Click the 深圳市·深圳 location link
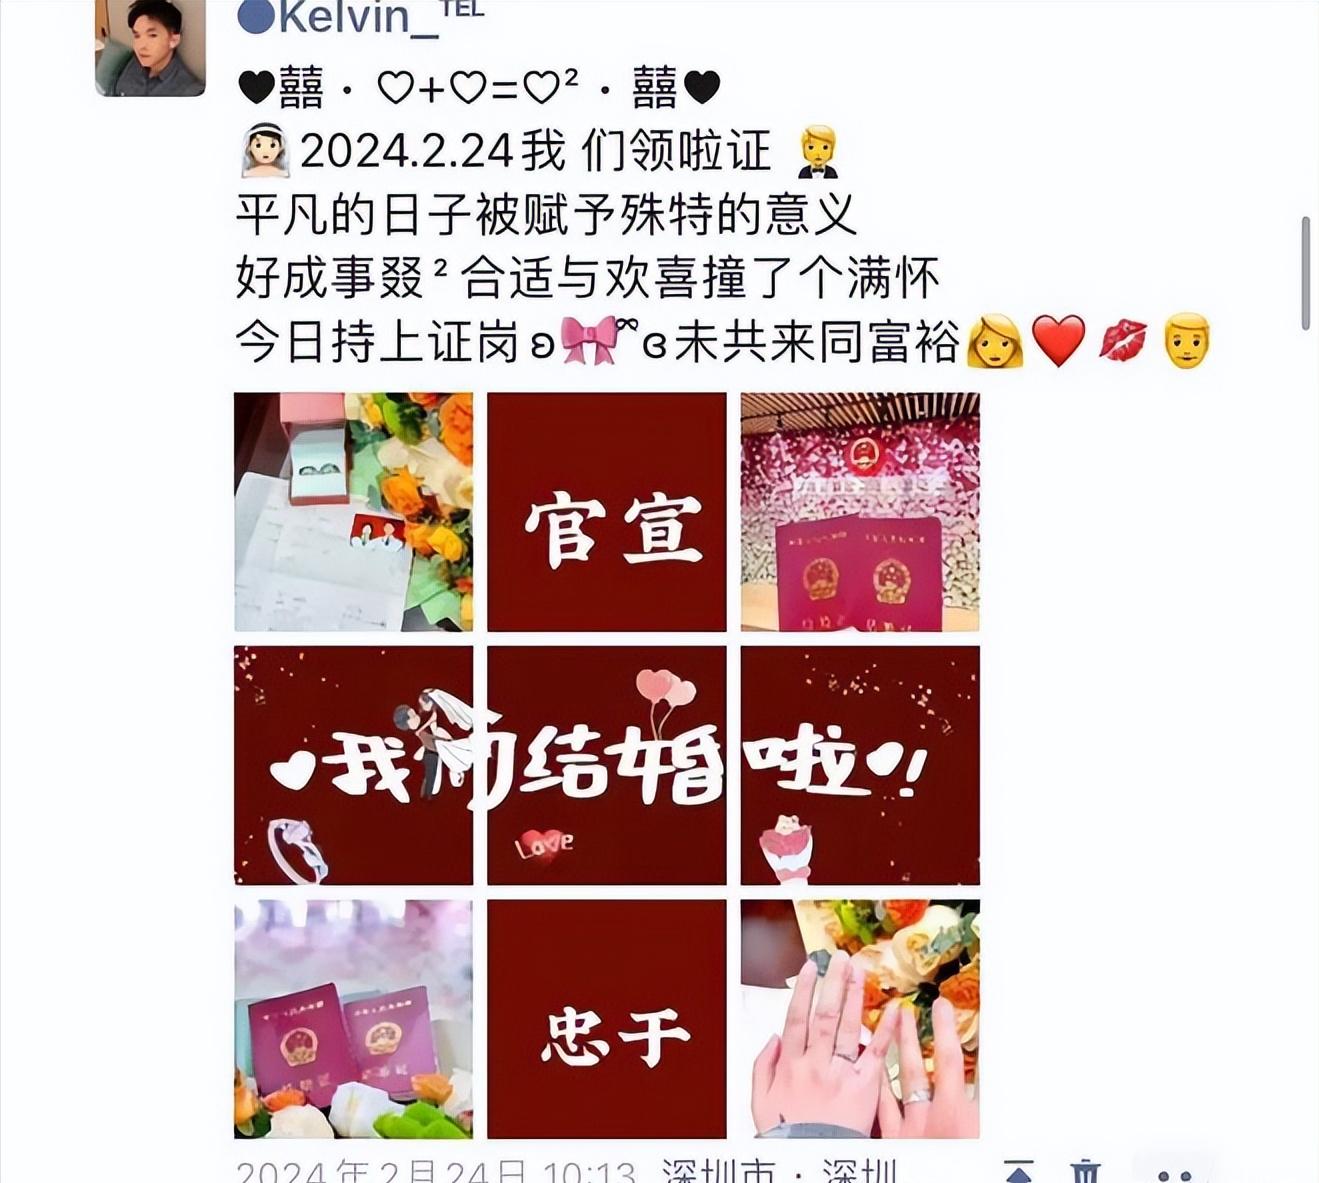The image size is (1319, 1183). pyautogui.click(x=780, y=1171)
